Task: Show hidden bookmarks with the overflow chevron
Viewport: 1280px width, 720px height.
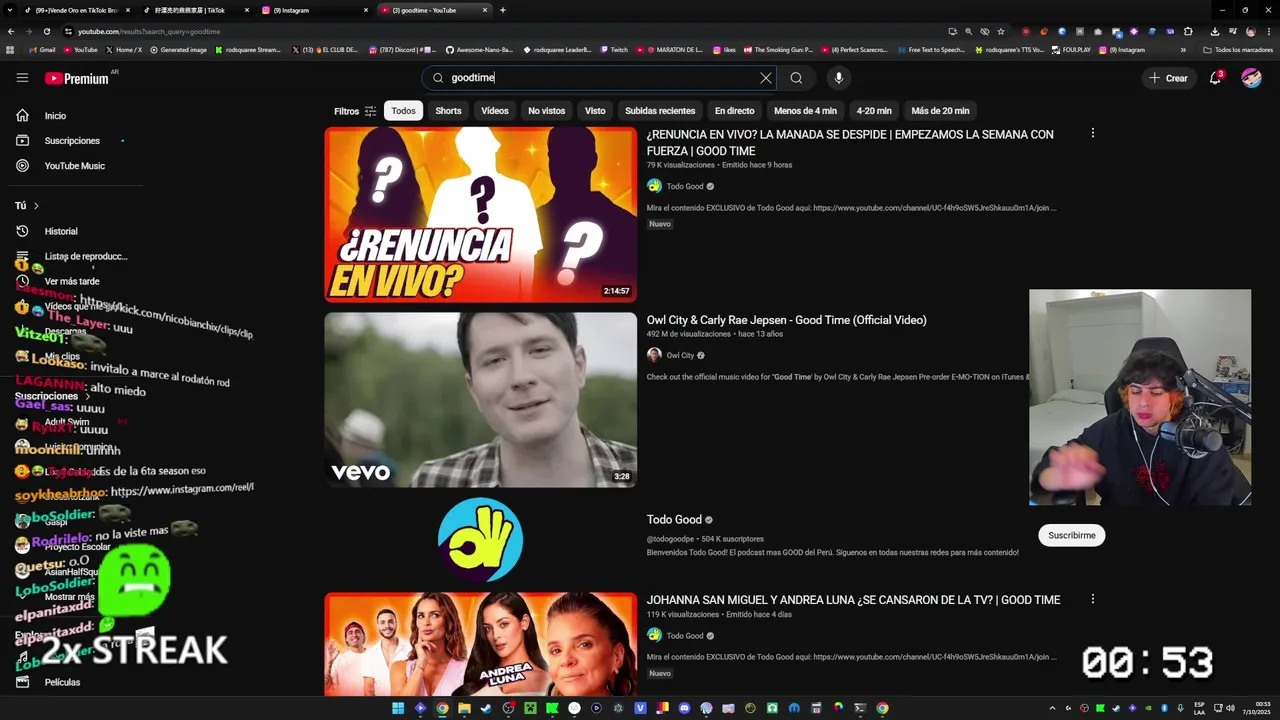Action: [x=1183, y=49]
